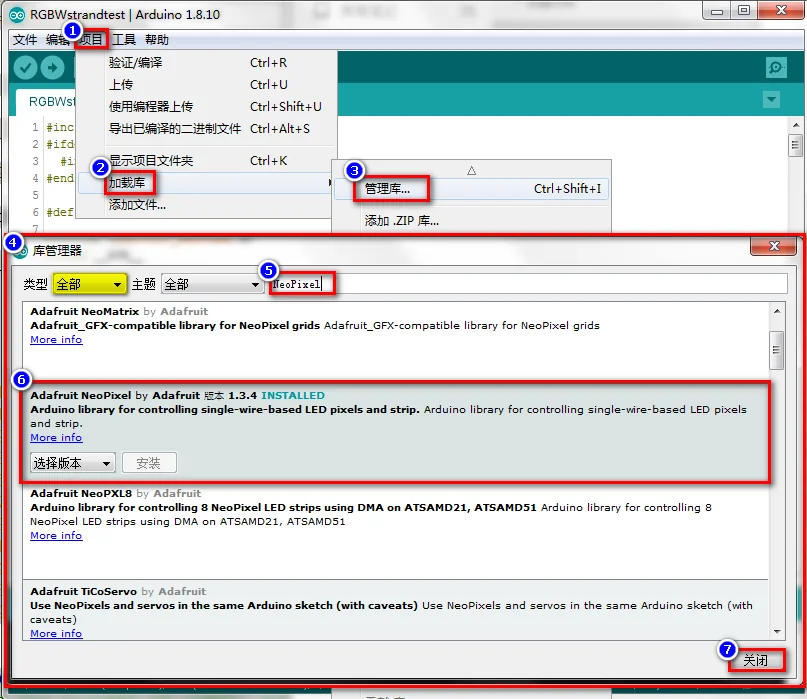The height and width of the screenshot is (699, 807).
Task: Close the 库管理器 dialog with X
Action: tap(774, 247)
